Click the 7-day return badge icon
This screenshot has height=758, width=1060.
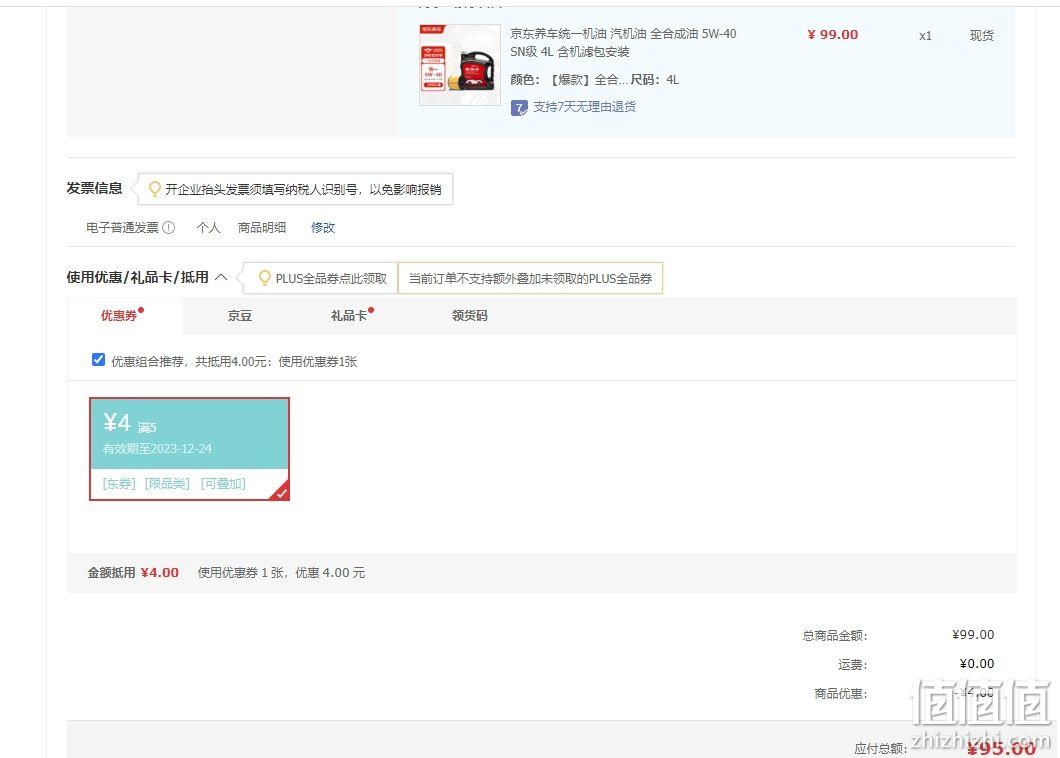[x=519, y=108]
